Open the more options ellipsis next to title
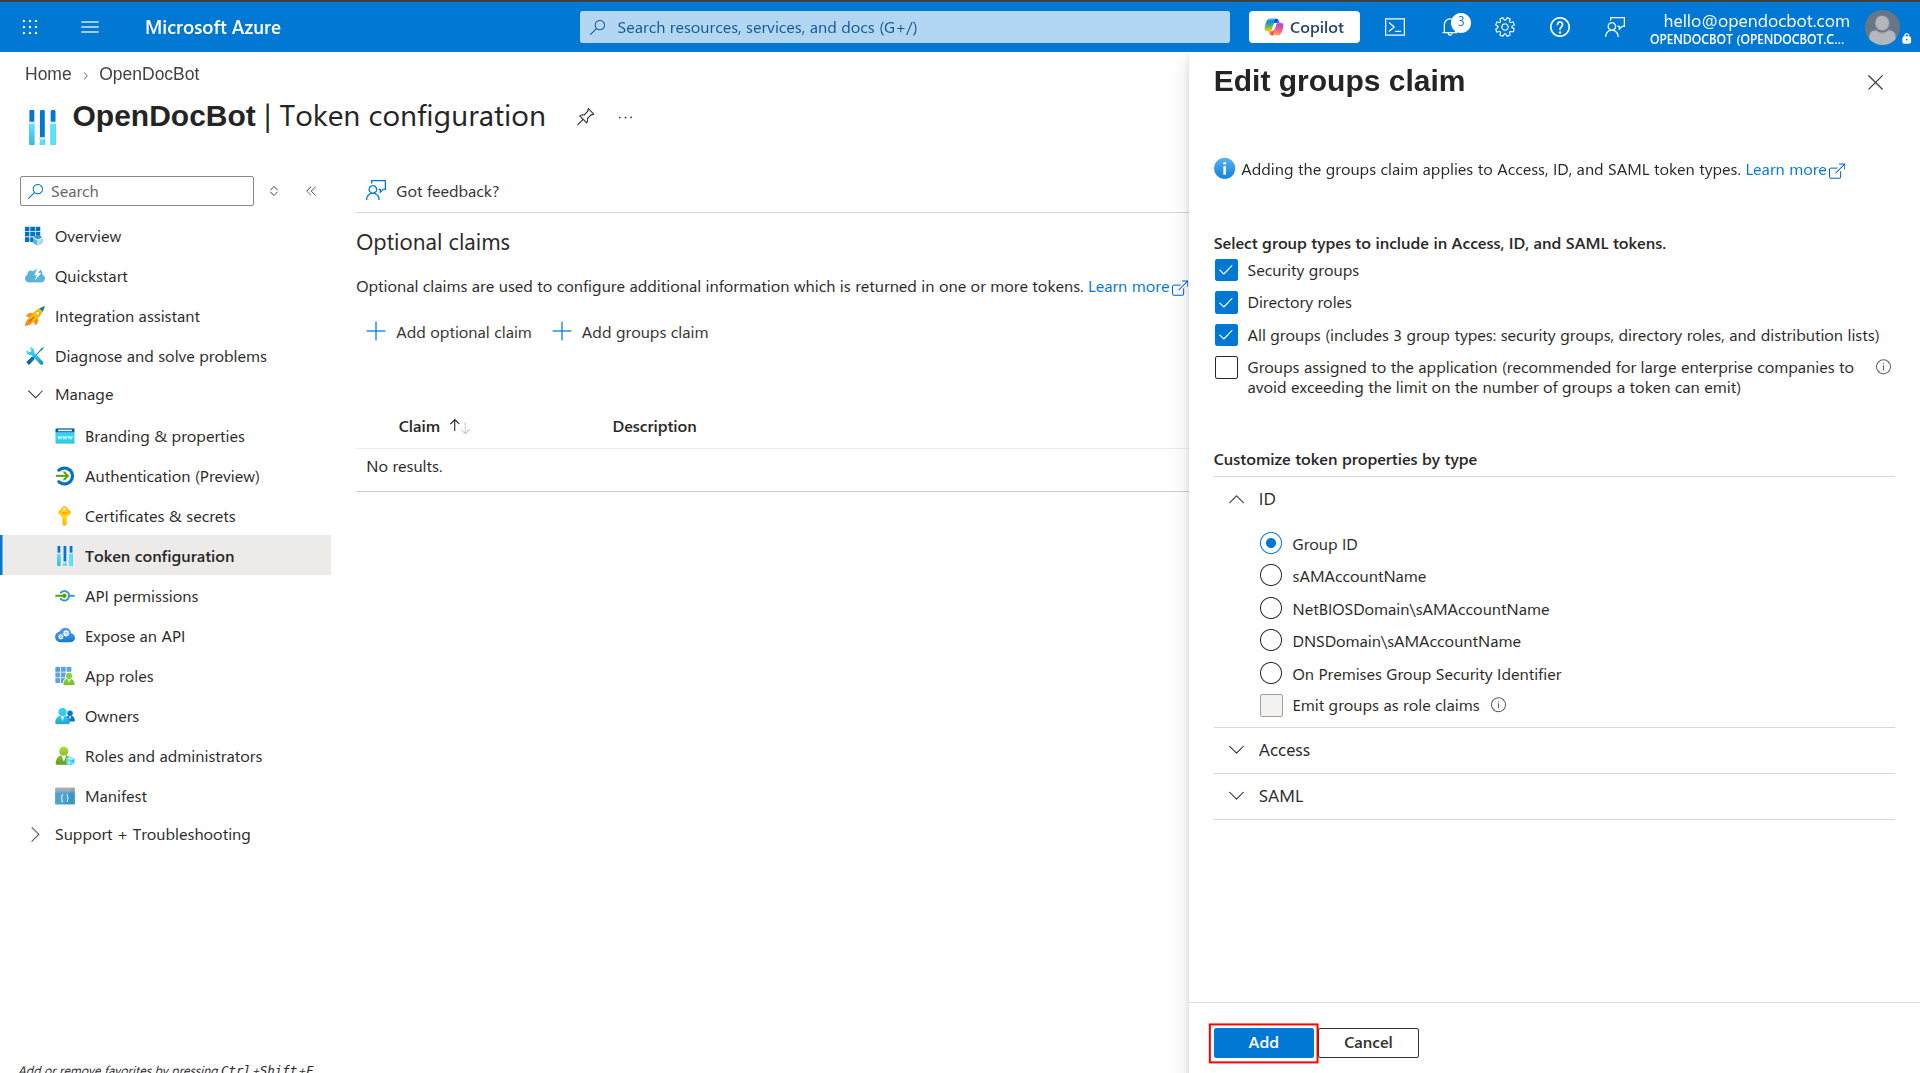The height and width of the screenshot is (1073, 1920). [x=625, y=117]
